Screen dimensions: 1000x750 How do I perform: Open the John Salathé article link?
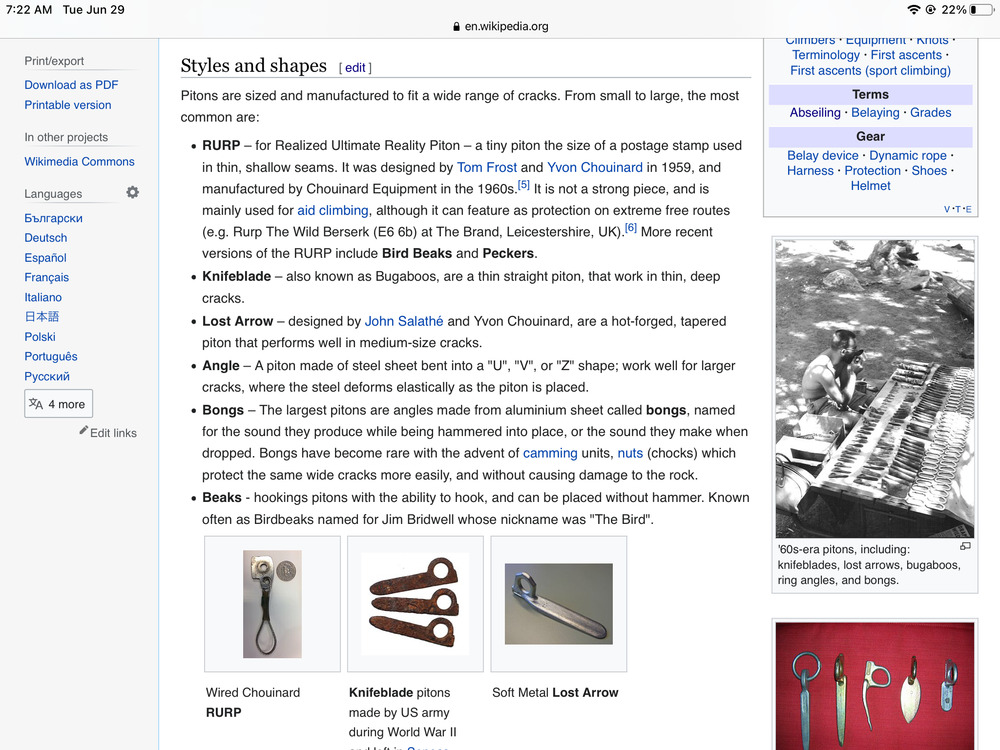(404, 321)
